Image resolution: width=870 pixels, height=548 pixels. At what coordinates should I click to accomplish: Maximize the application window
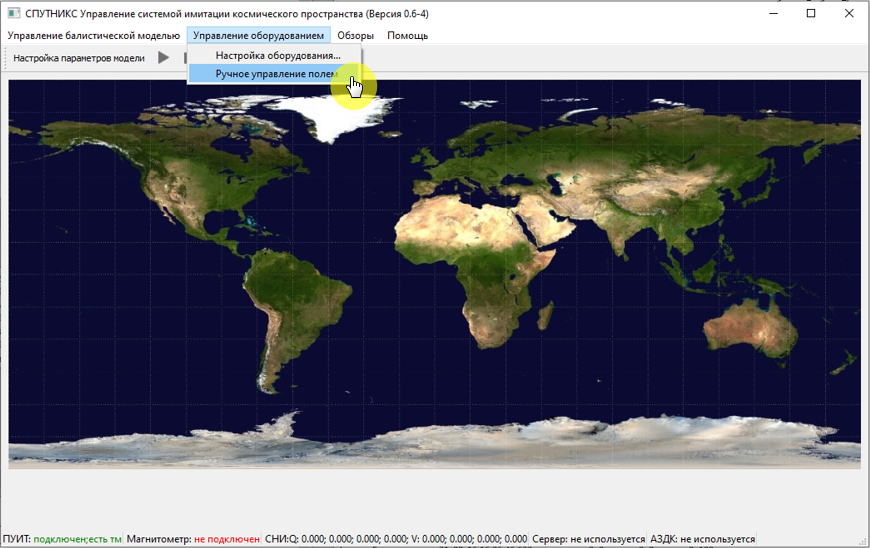coord(810,13)
